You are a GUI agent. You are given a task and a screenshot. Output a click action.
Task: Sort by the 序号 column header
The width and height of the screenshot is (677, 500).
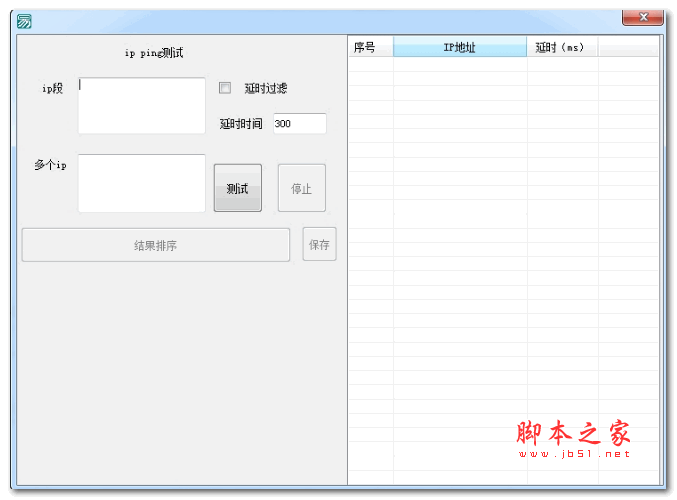click(x=371, y=47)
